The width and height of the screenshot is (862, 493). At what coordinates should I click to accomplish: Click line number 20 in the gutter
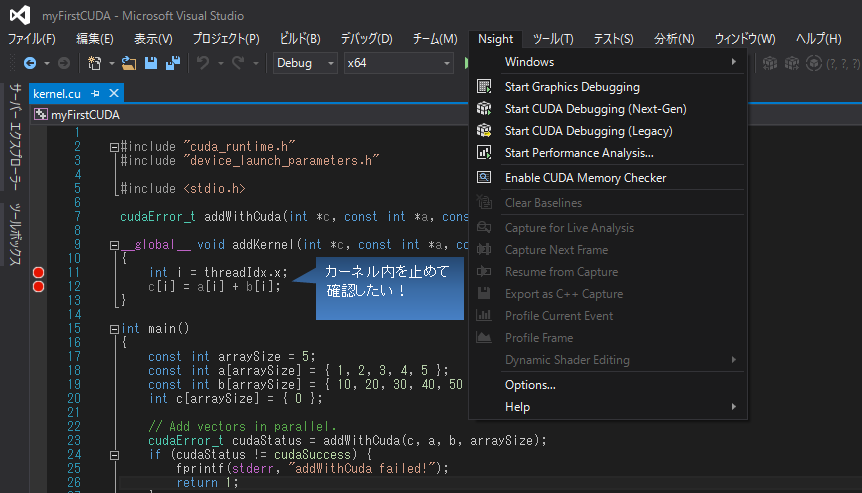[x=74, y=398]
